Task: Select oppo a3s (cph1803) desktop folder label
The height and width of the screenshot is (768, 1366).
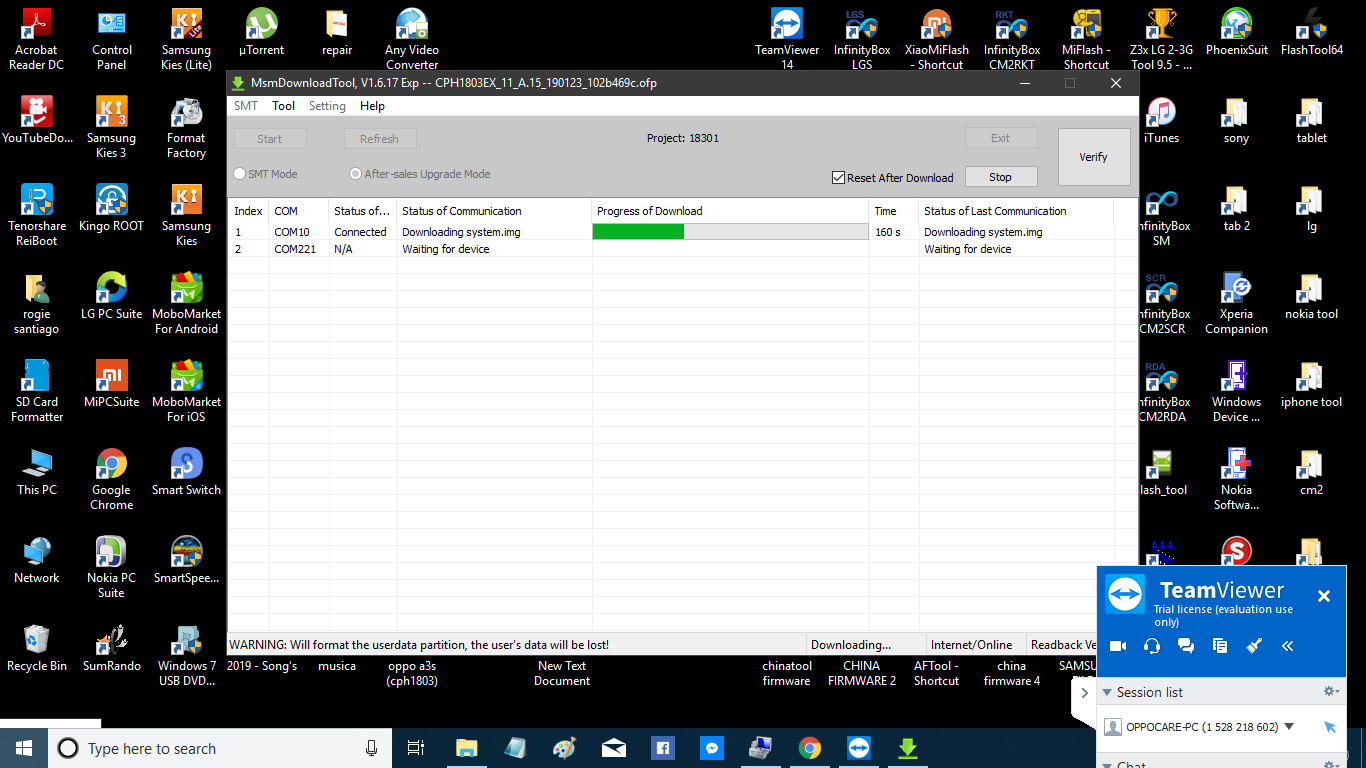Action: (x=412, y=673)
